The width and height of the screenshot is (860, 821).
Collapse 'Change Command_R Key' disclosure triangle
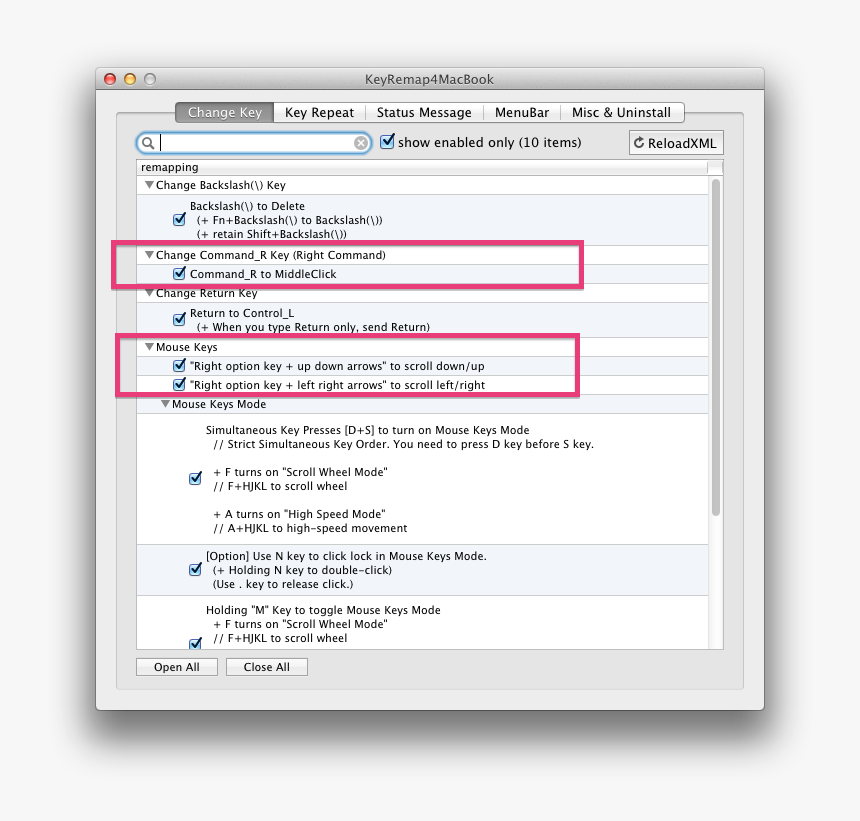point(149,255)
